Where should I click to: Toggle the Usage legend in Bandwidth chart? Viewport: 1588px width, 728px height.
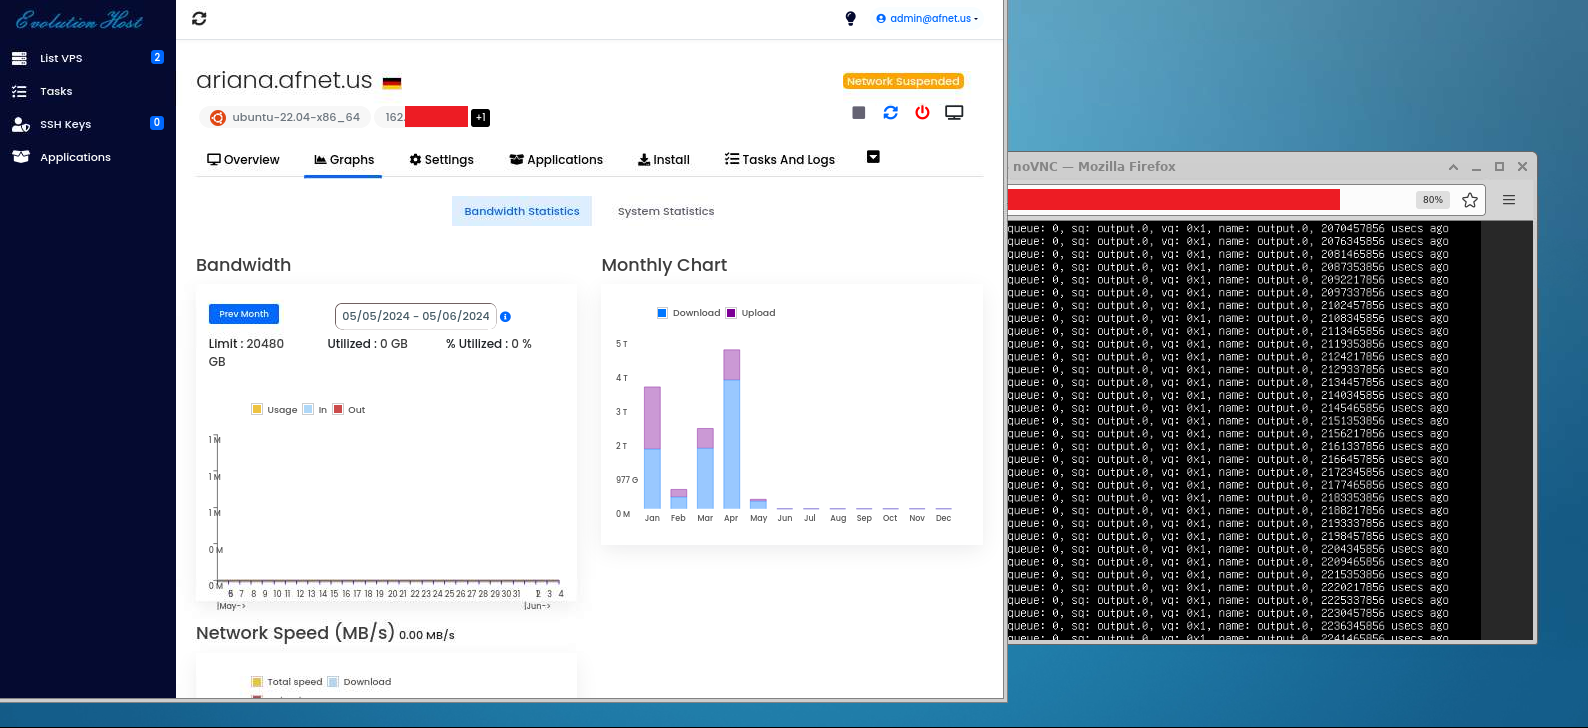tap(274, 410)
